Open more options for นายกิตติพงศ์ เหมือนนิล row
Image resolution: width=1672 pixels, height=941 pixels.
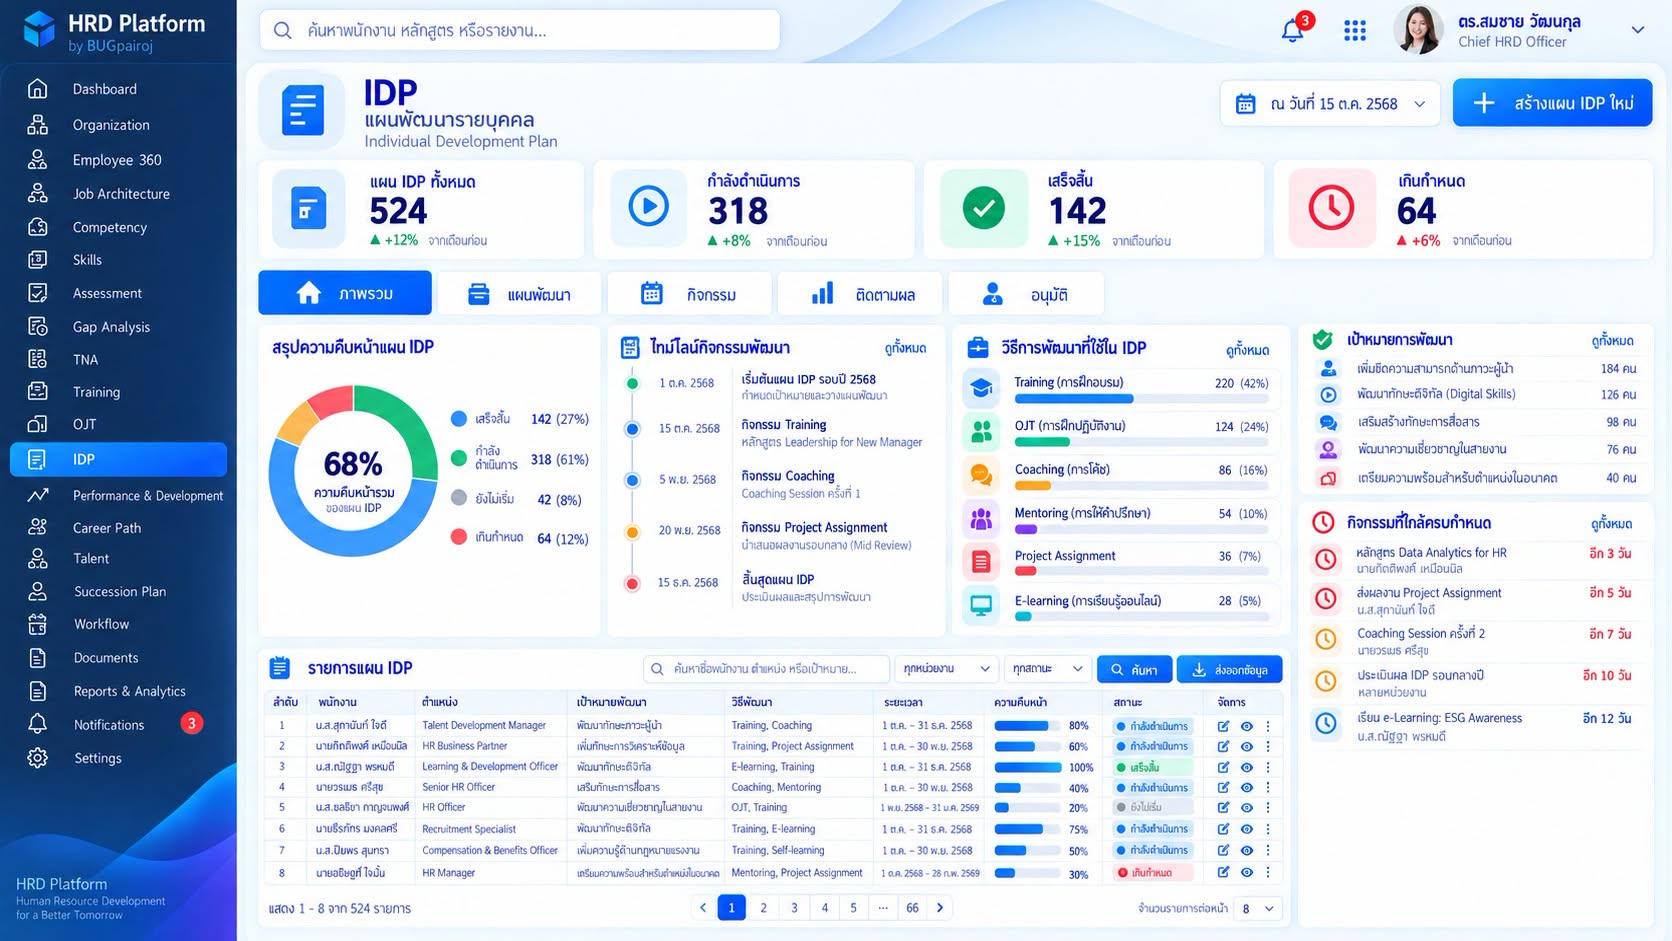pos(1268,747)
